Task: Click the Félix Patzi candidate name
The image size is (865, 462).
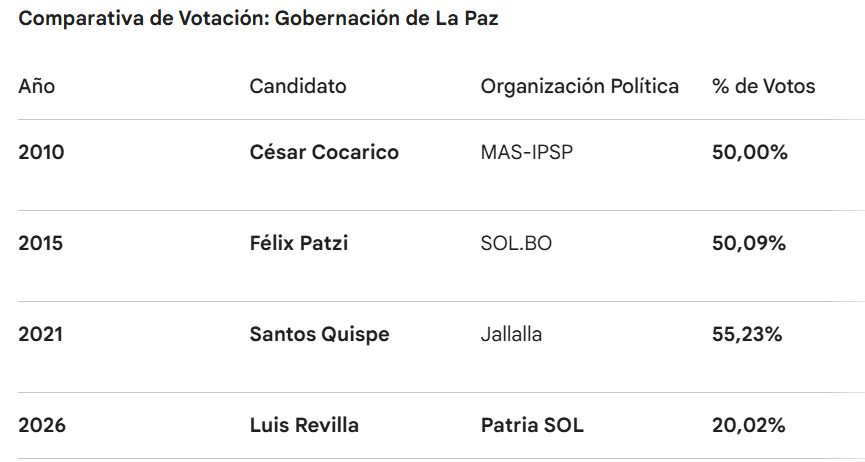Action: tap(299, 243)
